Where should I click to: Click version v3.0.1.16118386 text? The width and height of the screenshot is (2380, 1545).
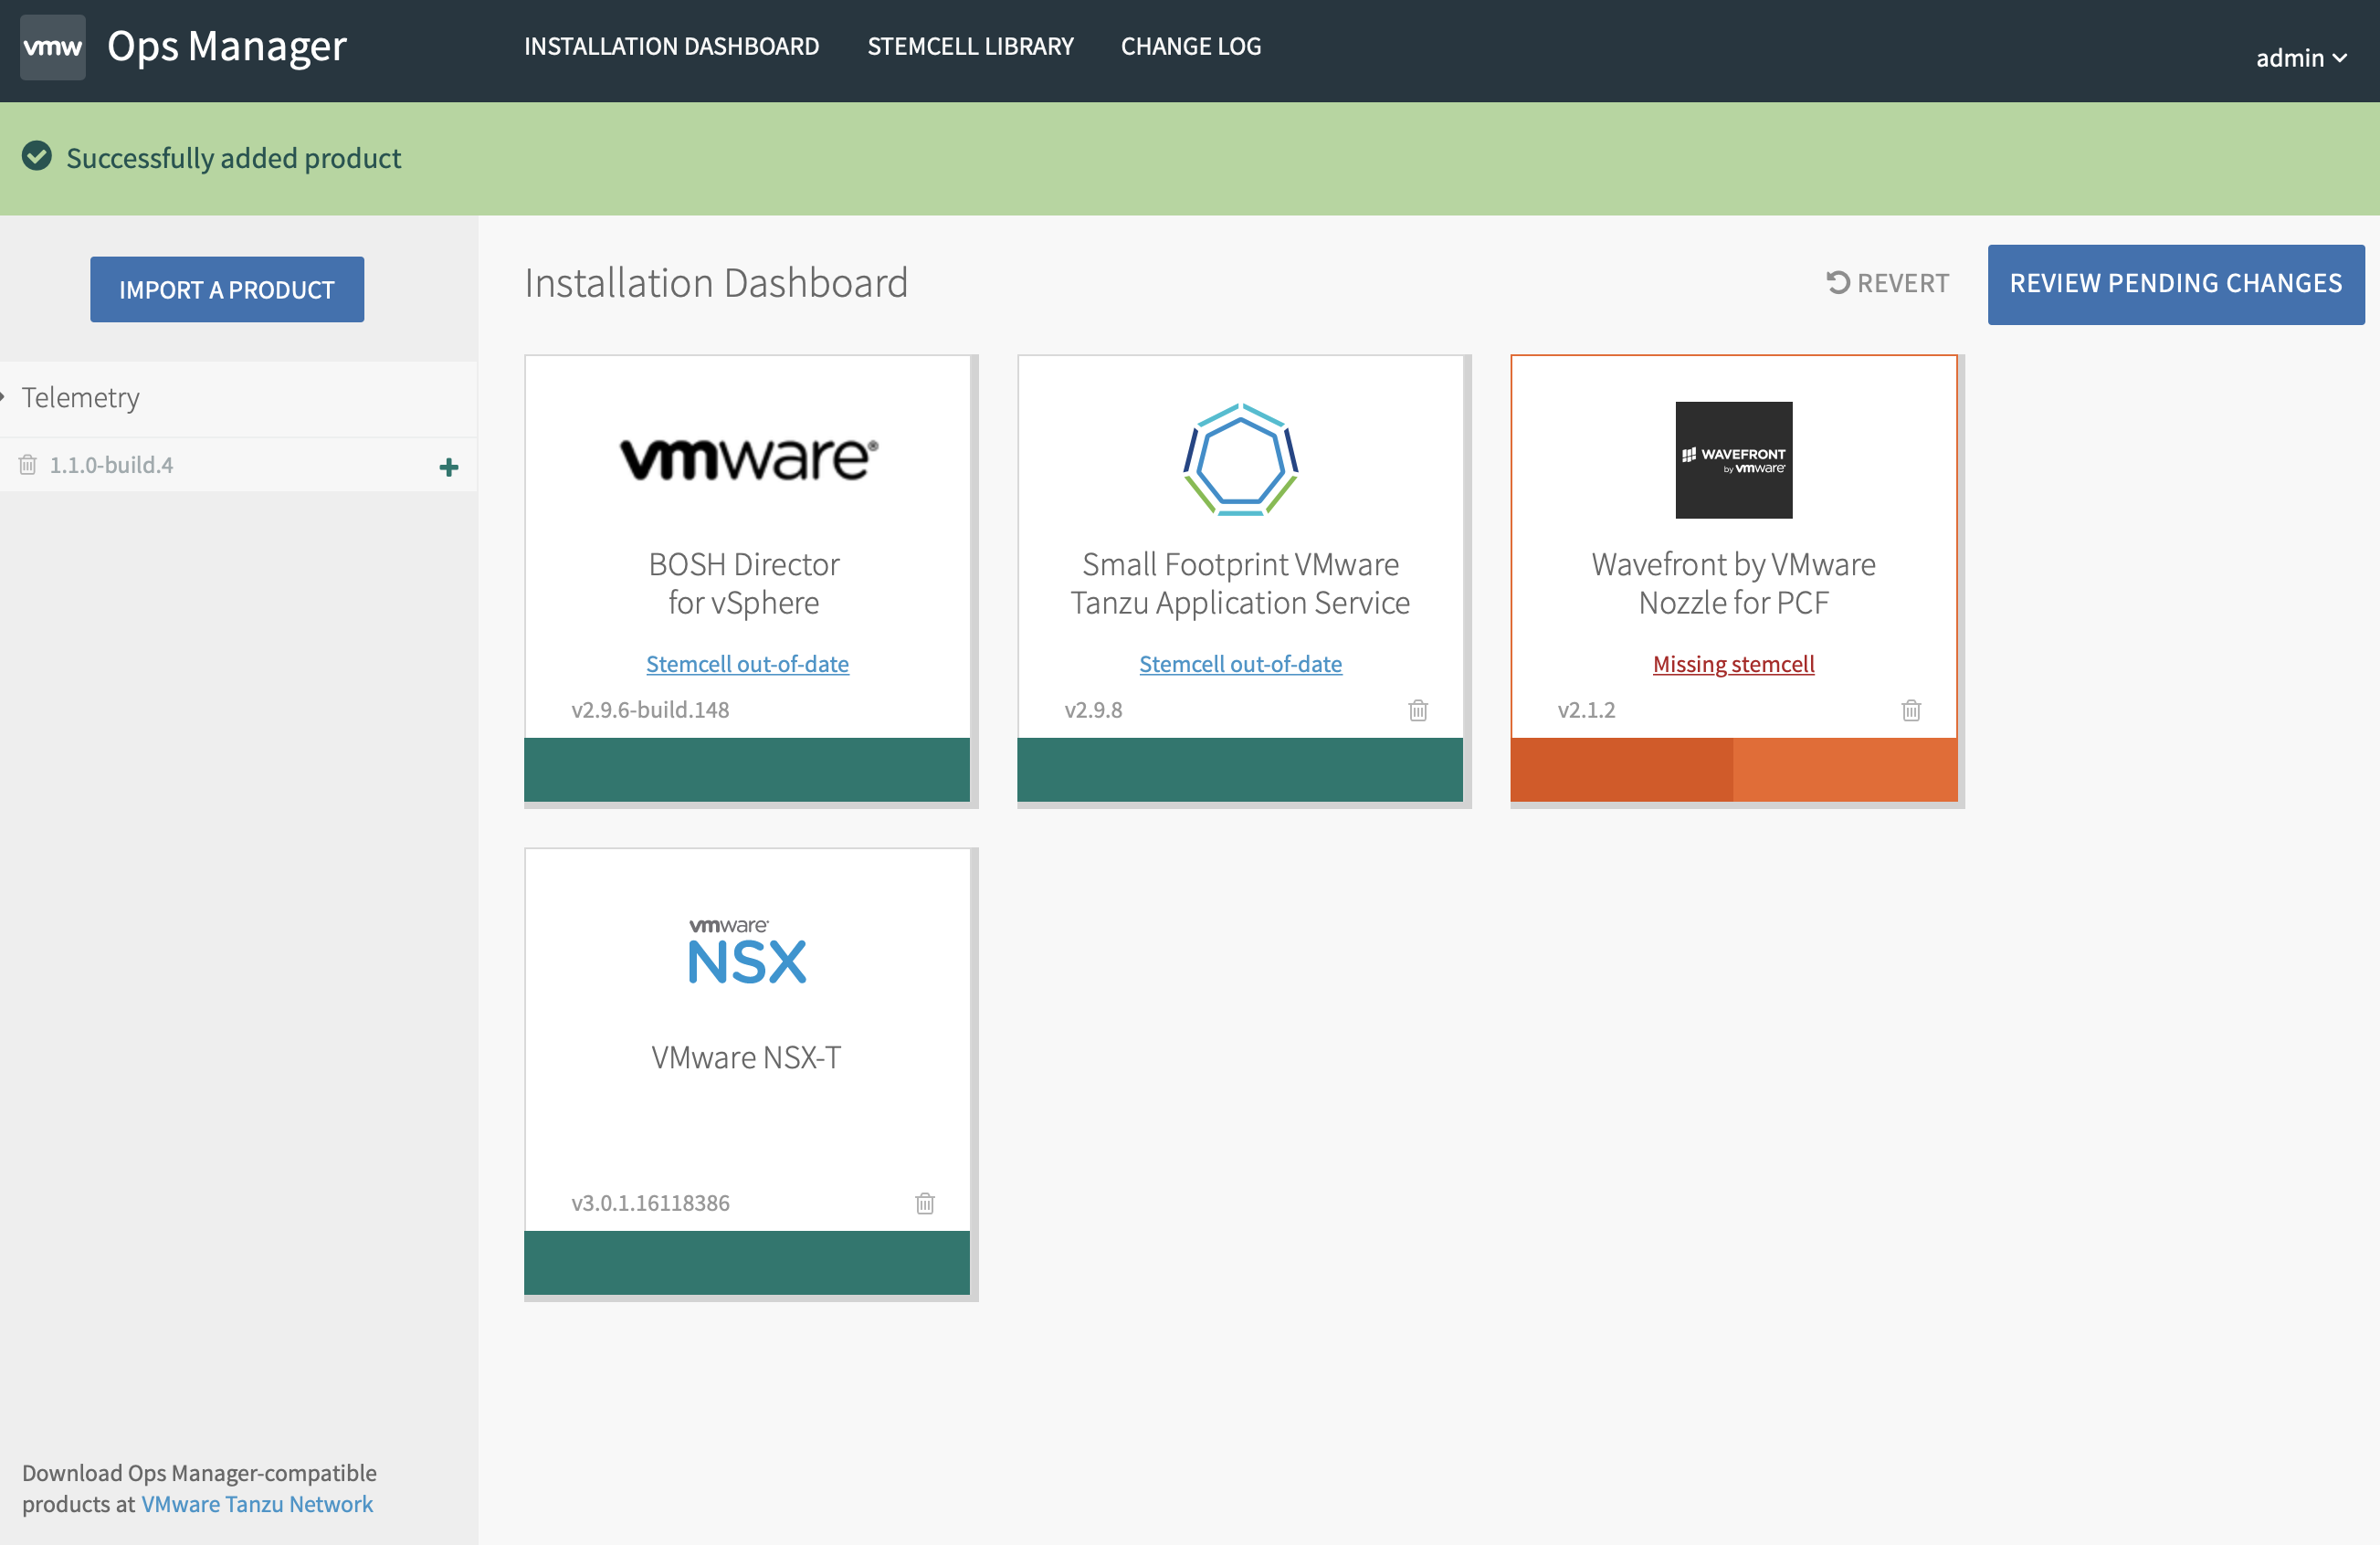pos(650,1203)
